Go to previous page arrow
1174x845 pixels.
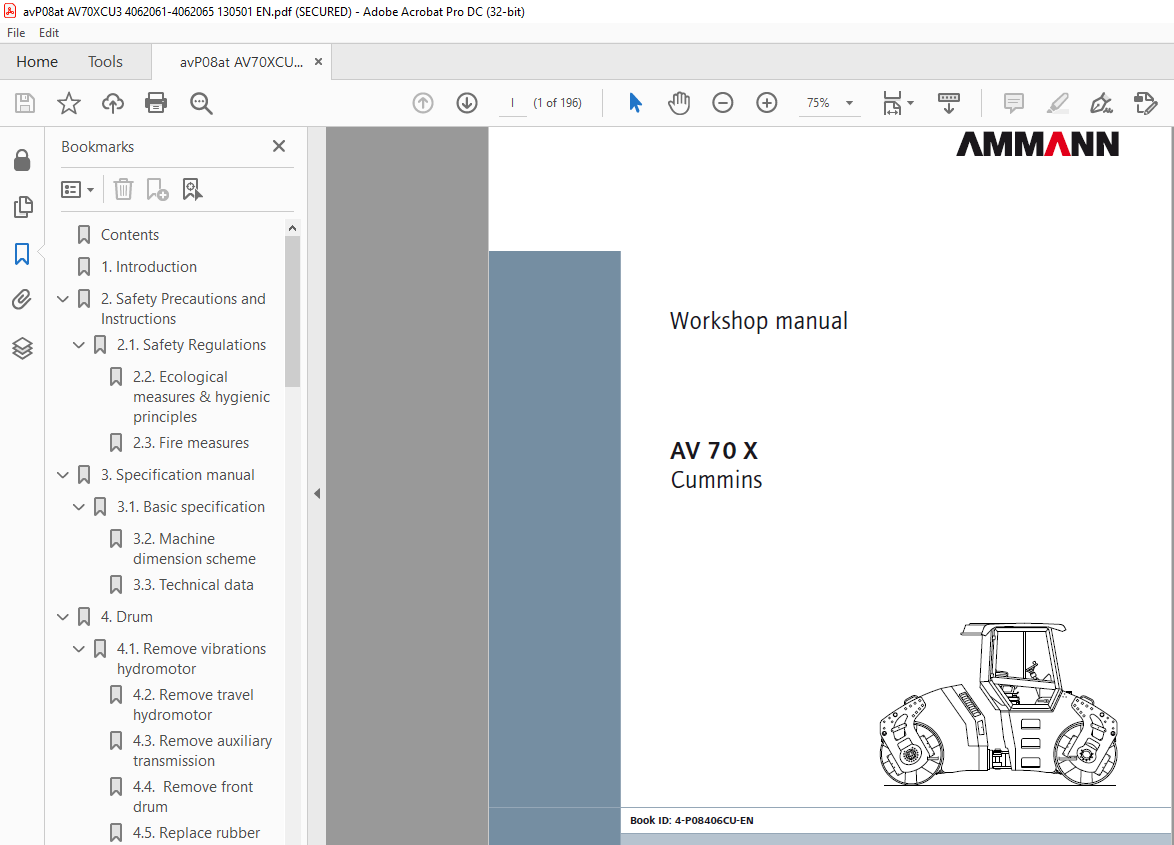tap(423, 103)
